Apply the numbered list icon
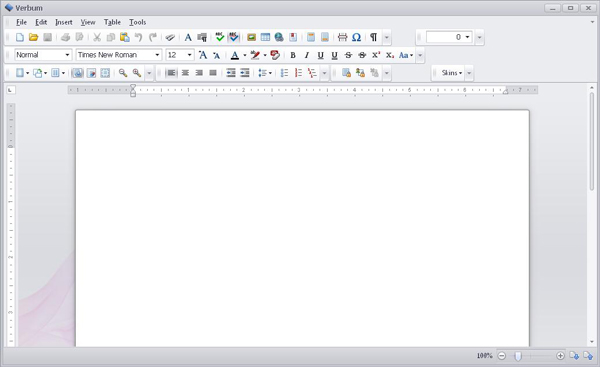Viewport: 600px width, 367px height. tap(298, 73)
